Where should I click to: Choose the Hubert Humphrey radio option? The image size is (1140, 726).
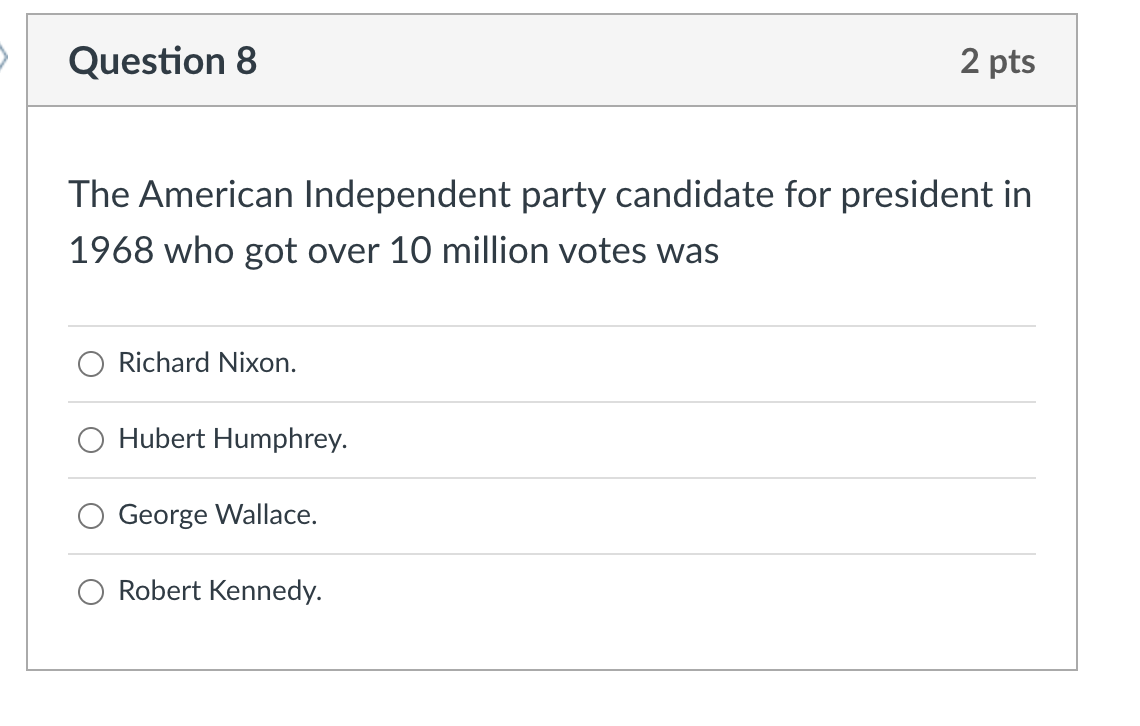point(91,440)
